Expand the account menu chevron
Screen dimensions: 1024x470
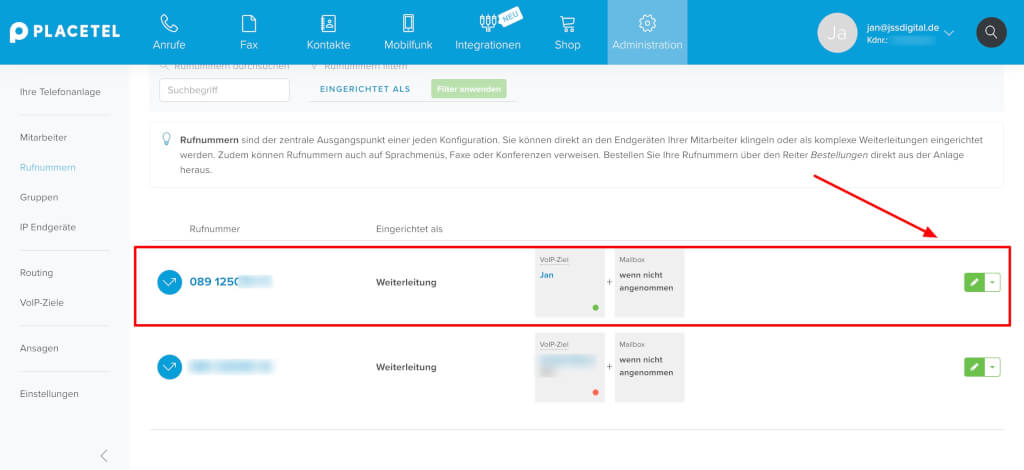point(950,33)
